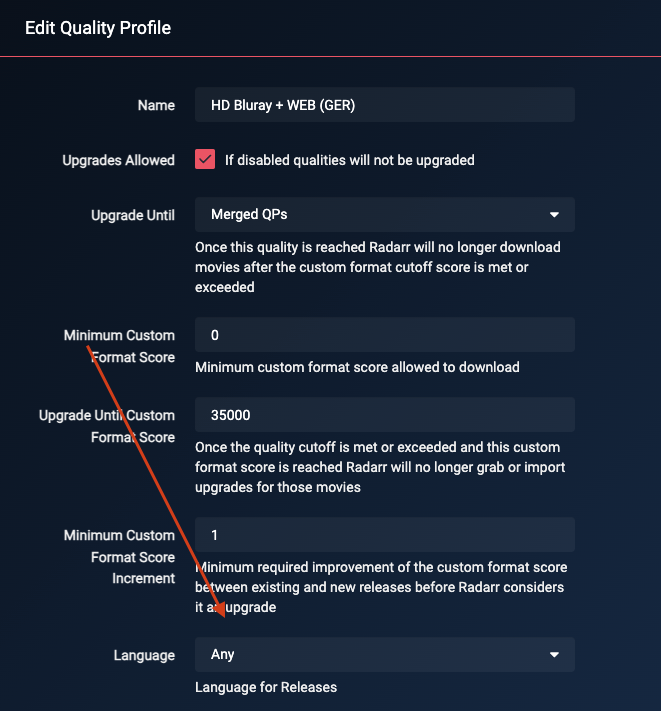Click the Upgrade Until Custom Format Score field showing 35000
Screen dimensions: 661x711
point(385,415)
